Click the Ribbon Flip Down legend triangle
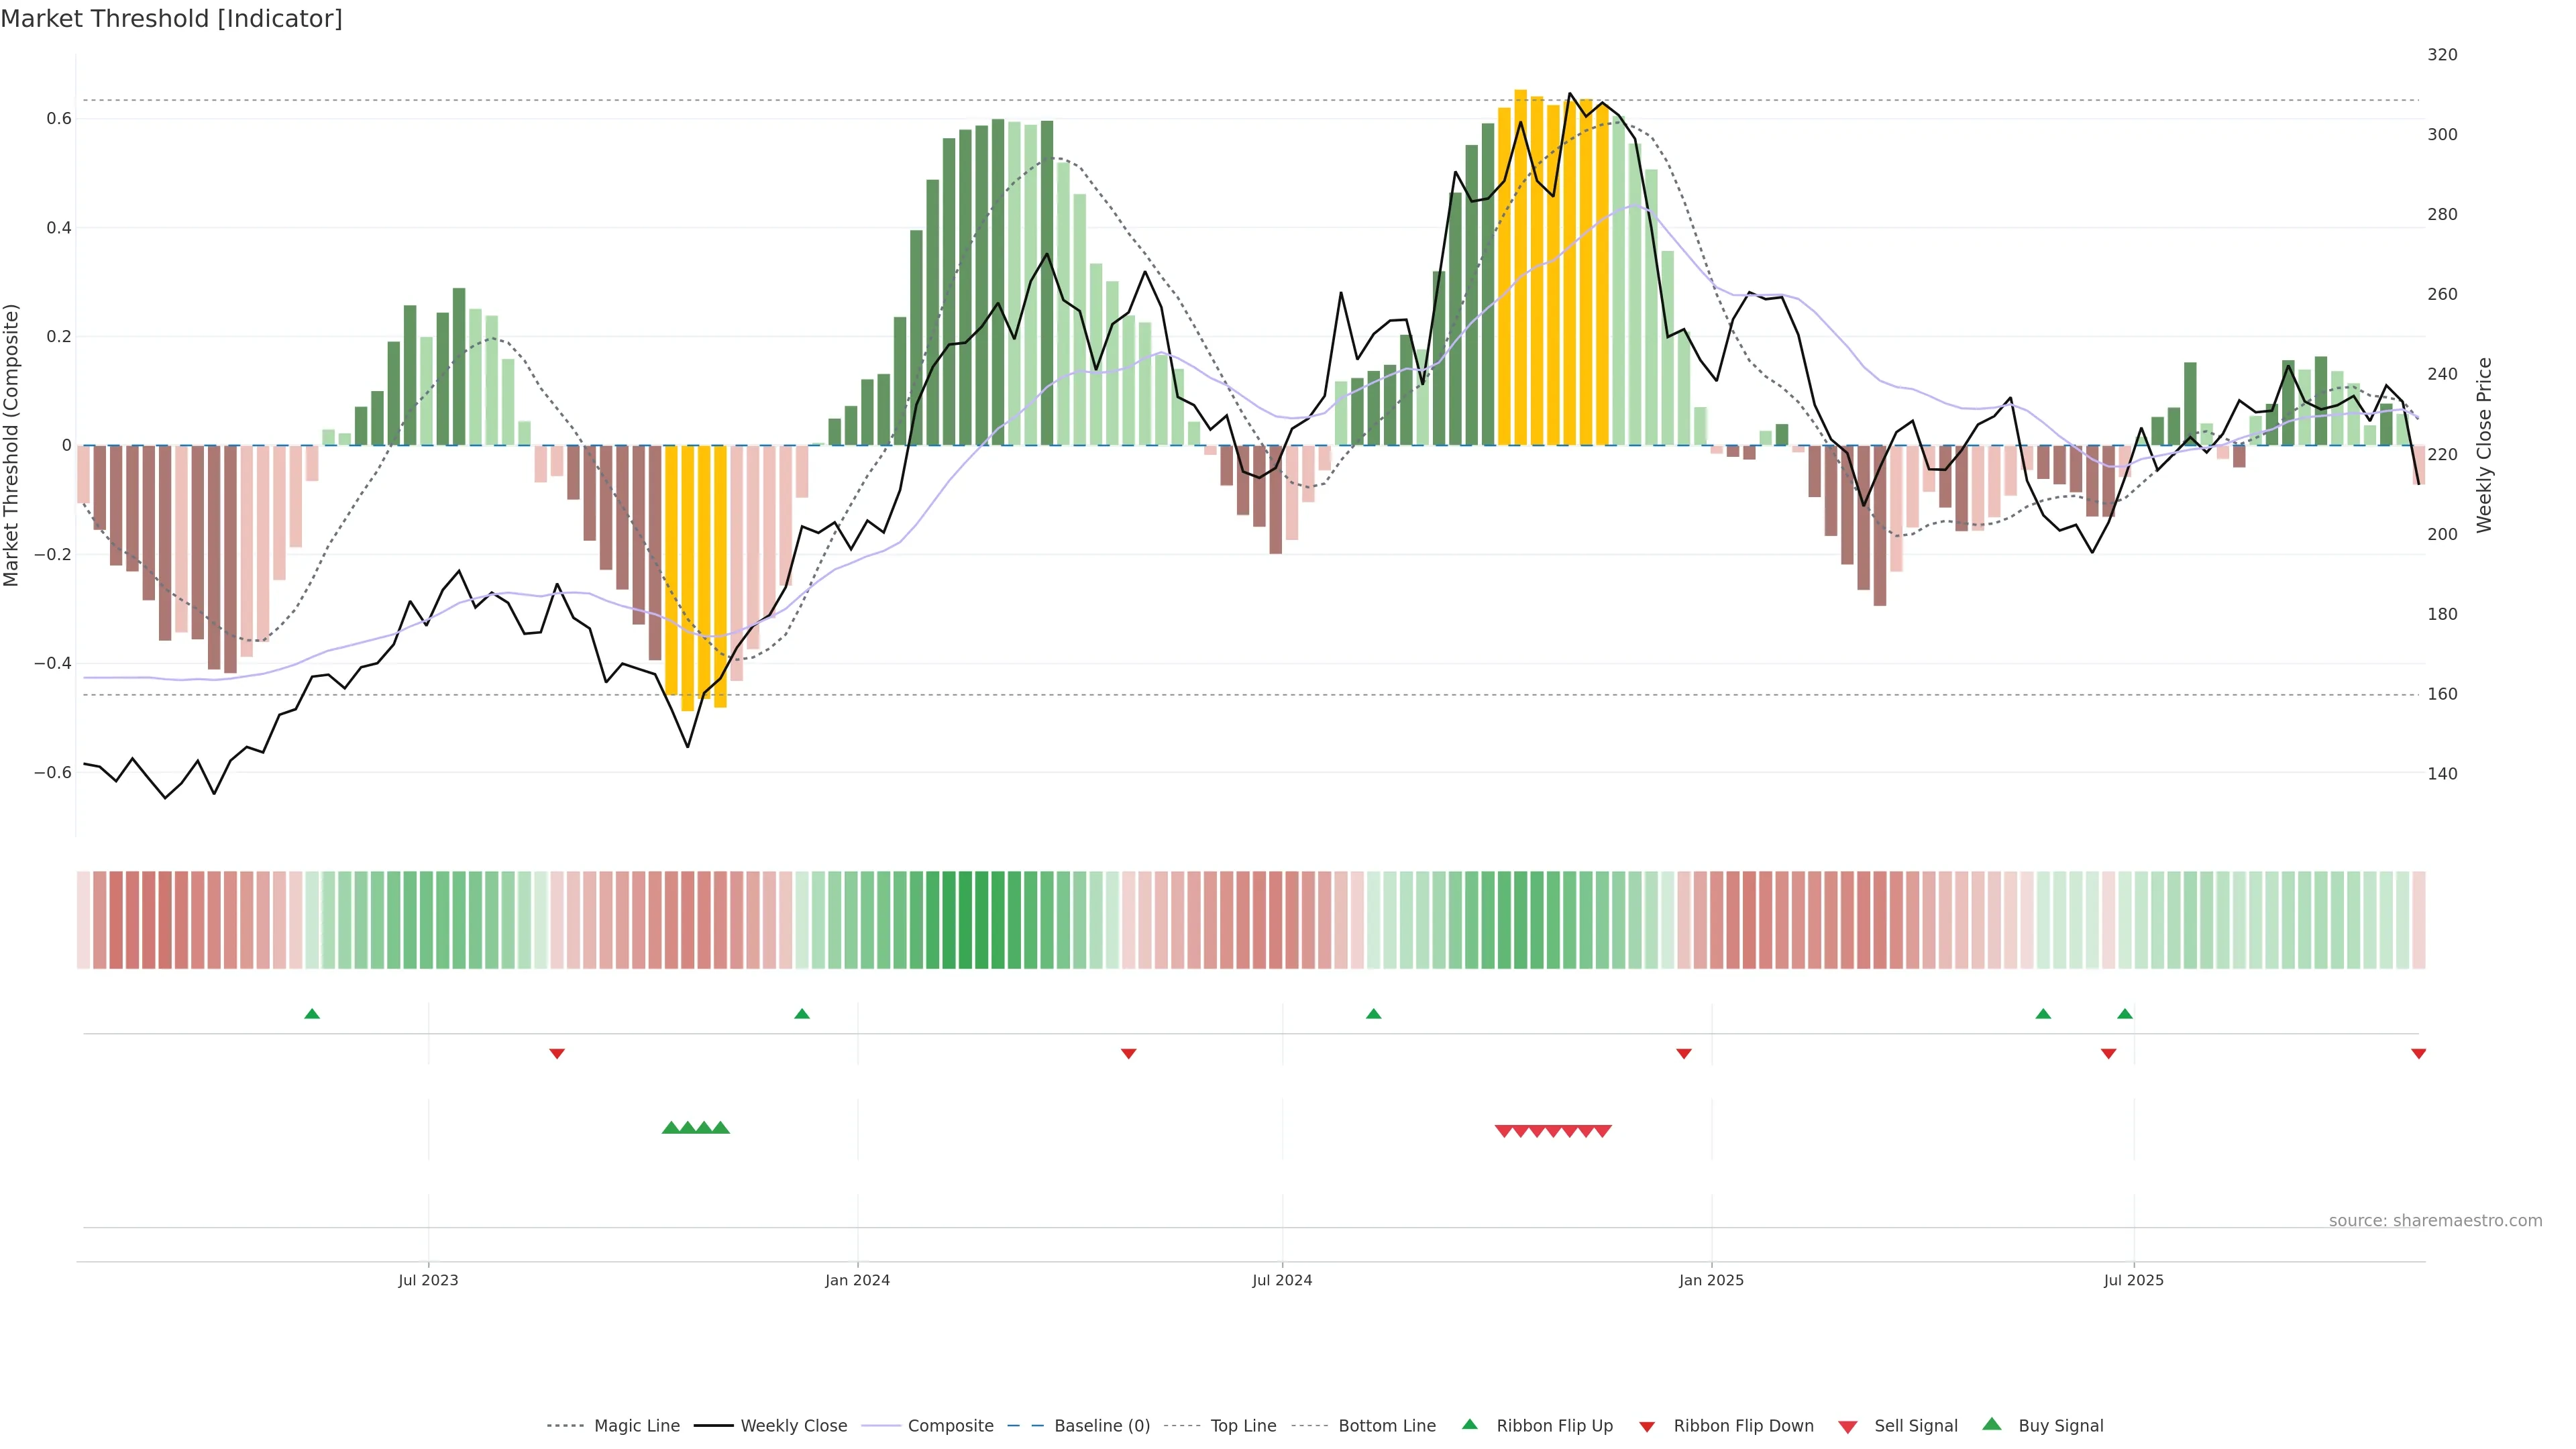The image size is (2576, 1449). (1647, 1427)
